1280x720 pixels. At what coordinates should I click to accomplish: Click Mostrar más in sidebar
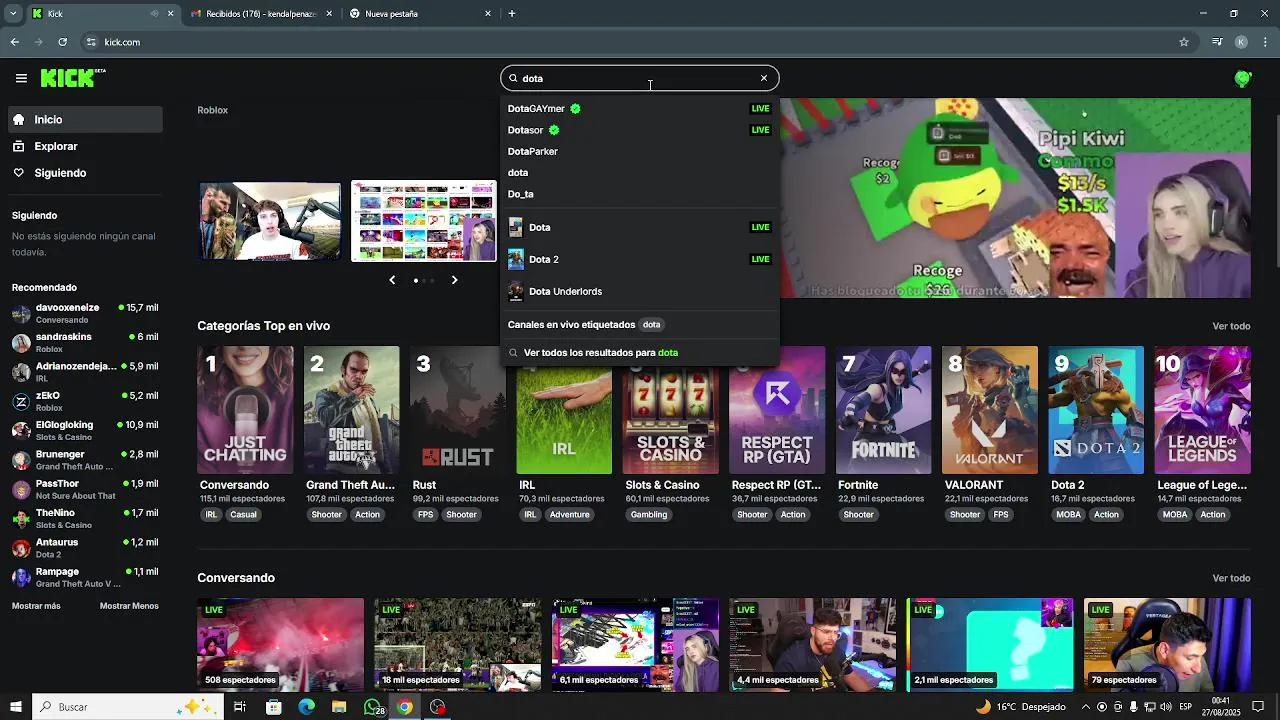click(36, 606)
